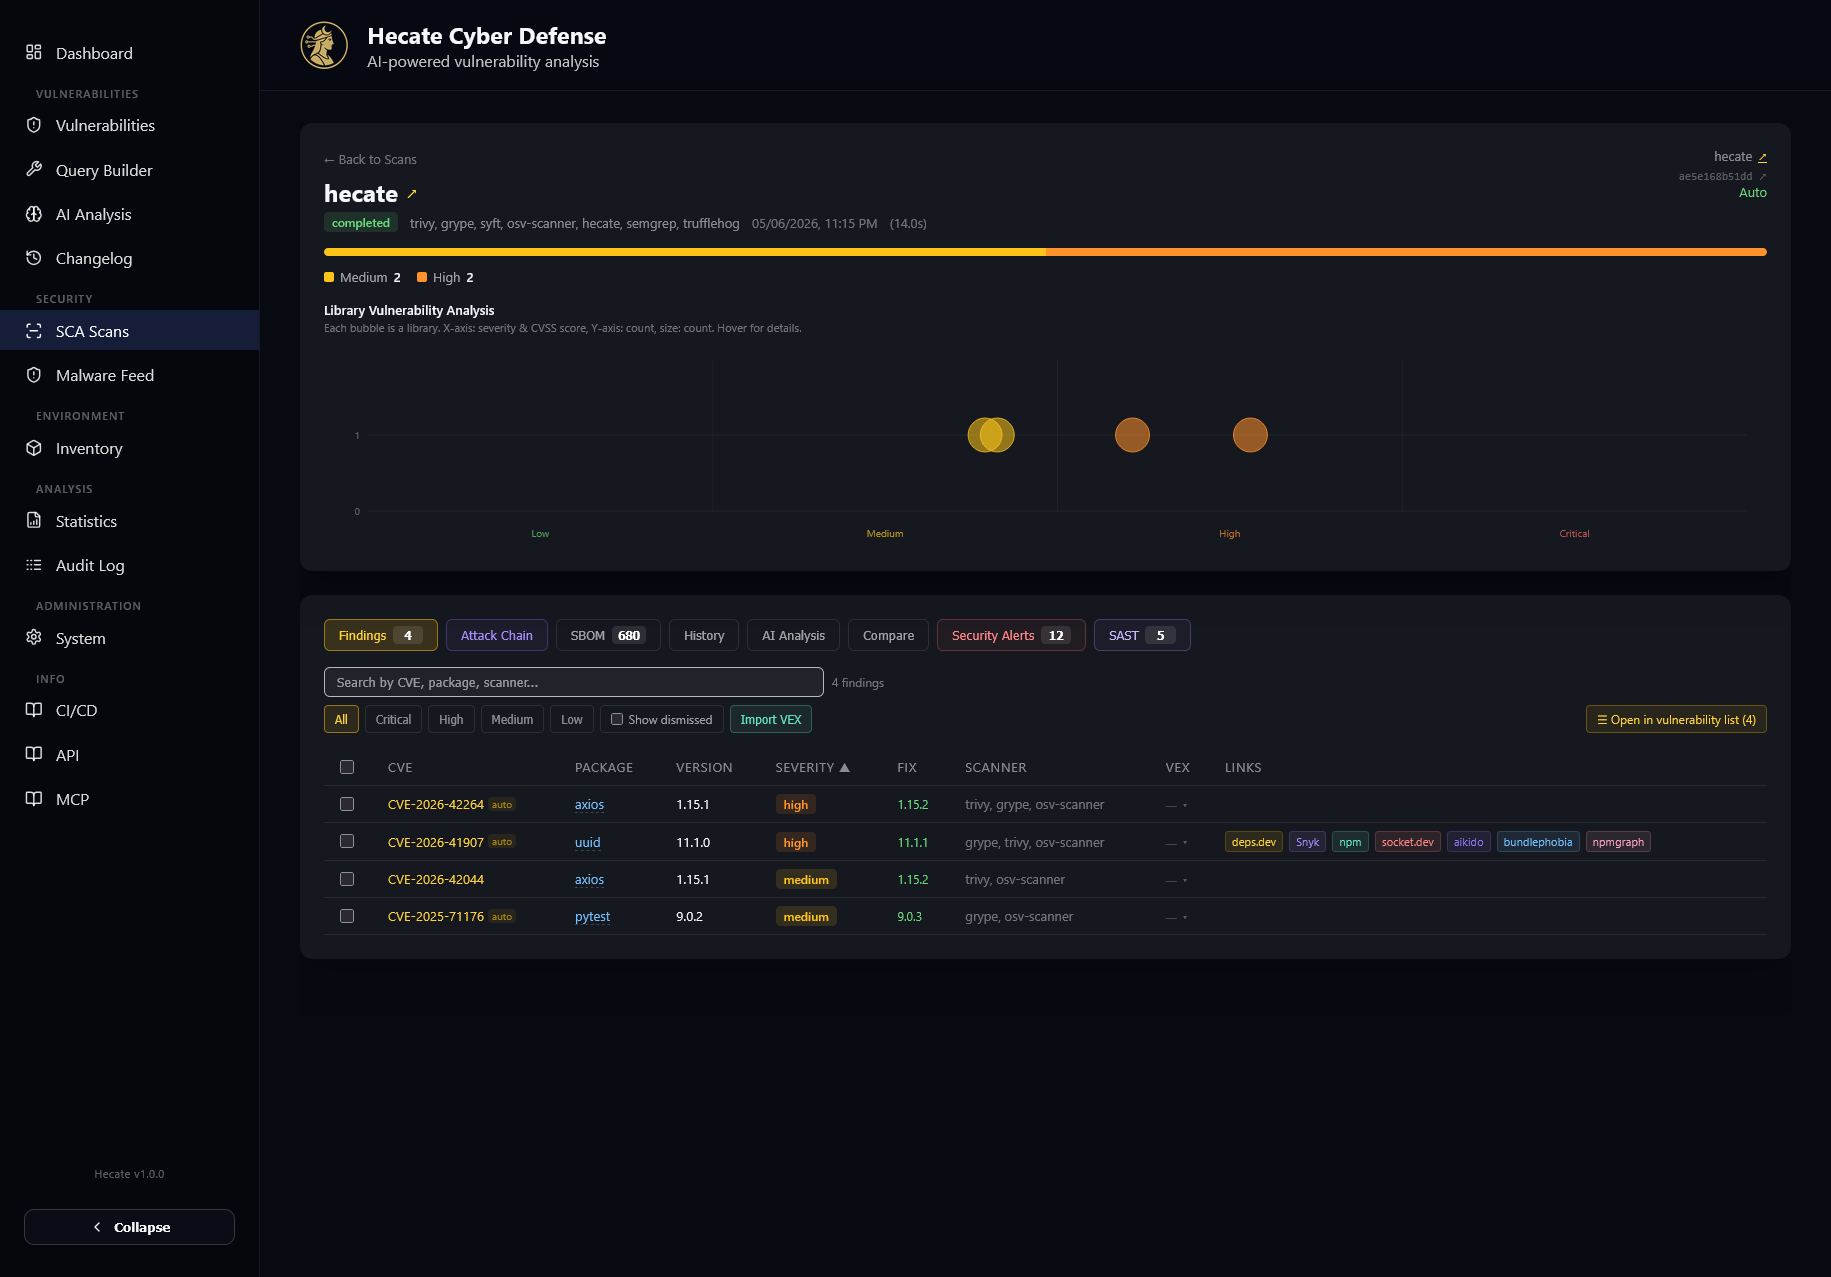The width and height of the screenshot is (1831, 1277).
Task: Open the SAST tab
Action: pyautogui.click(x=1142, y=635)
